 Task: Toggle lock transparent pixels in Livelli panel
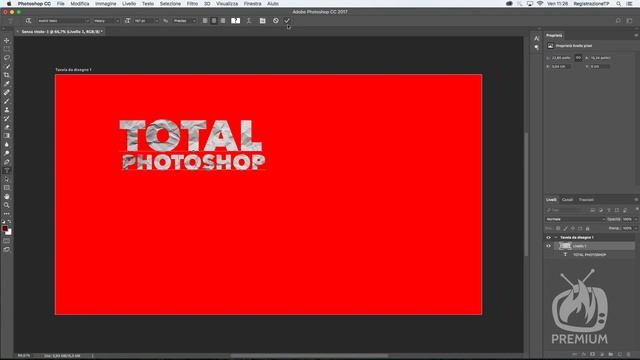coord(558,228)
